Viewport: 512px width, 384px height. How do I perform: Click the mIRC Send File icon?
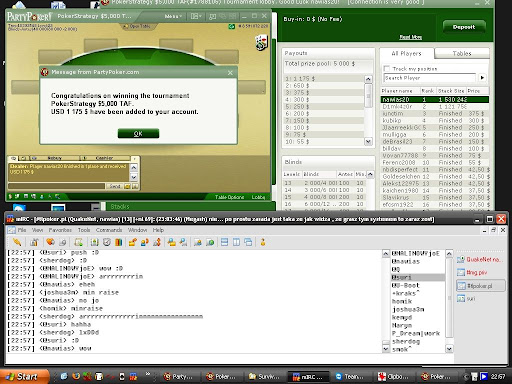(133, 242)
